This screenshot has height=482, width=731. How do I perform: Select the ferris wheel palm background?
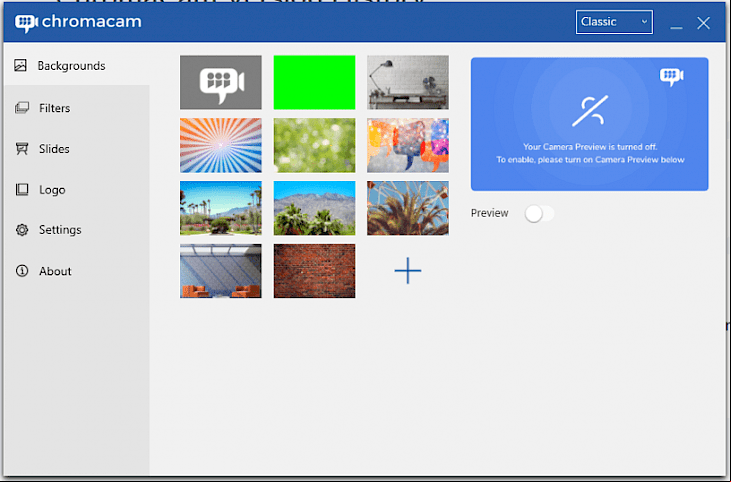[x=407, y=208]
